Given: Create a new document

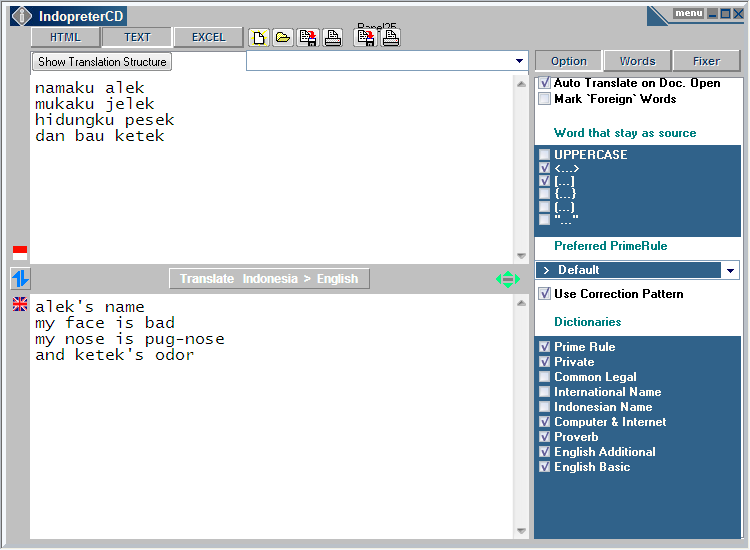Looking at the screenshot, I should [259, 37].
